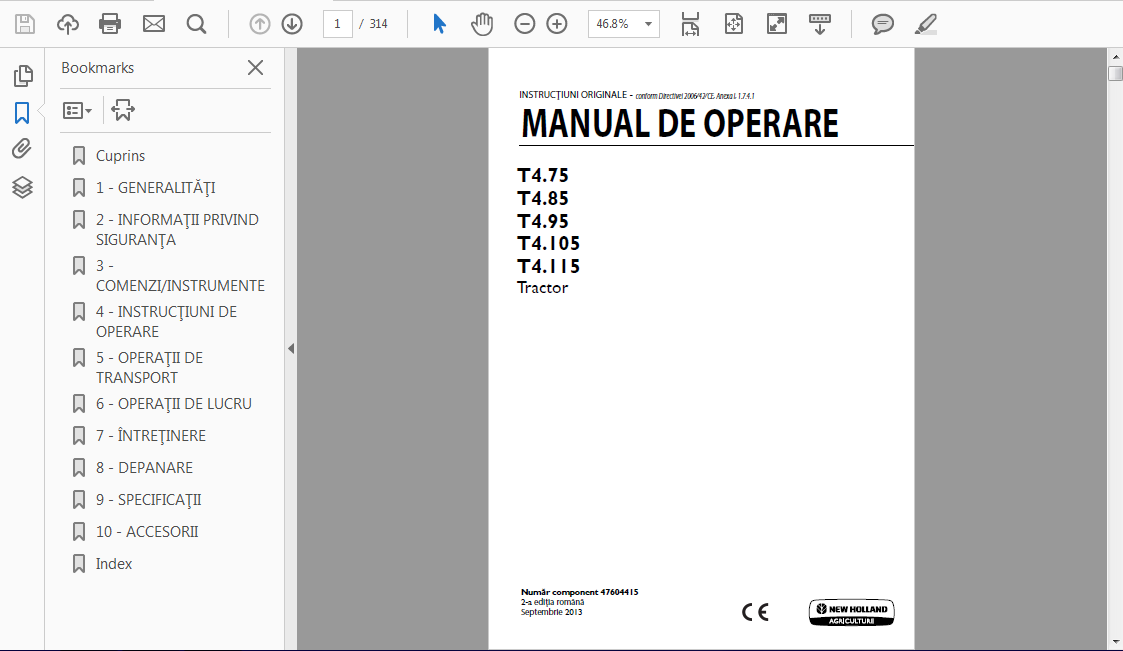
Task: Upload the file to cloud storage
Action: pos(68,24)
